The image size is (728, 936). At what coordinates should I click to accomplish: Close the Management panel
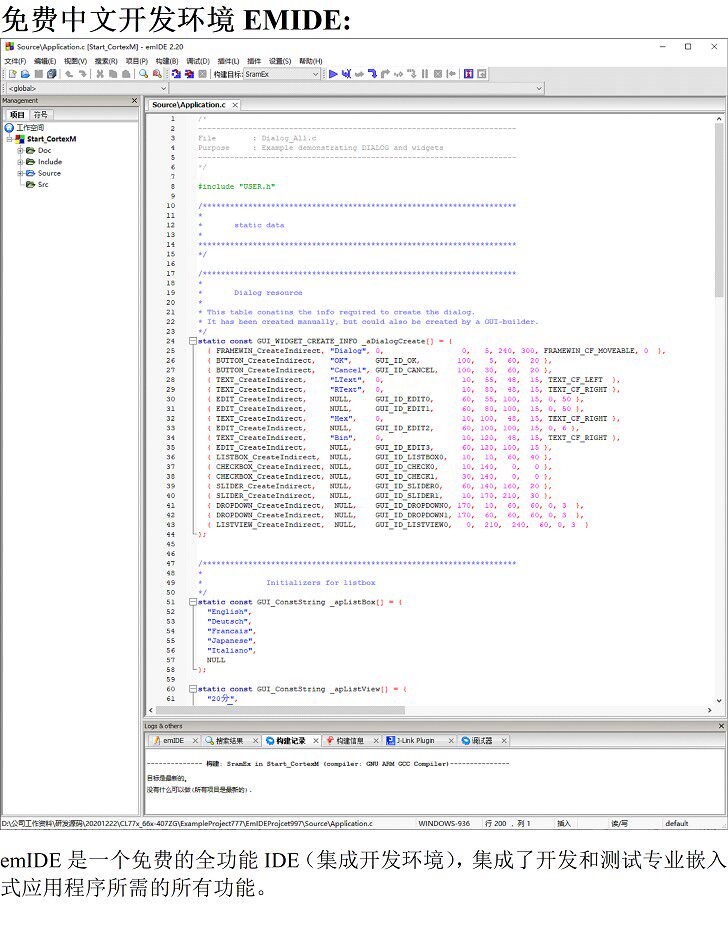point(134,101)
